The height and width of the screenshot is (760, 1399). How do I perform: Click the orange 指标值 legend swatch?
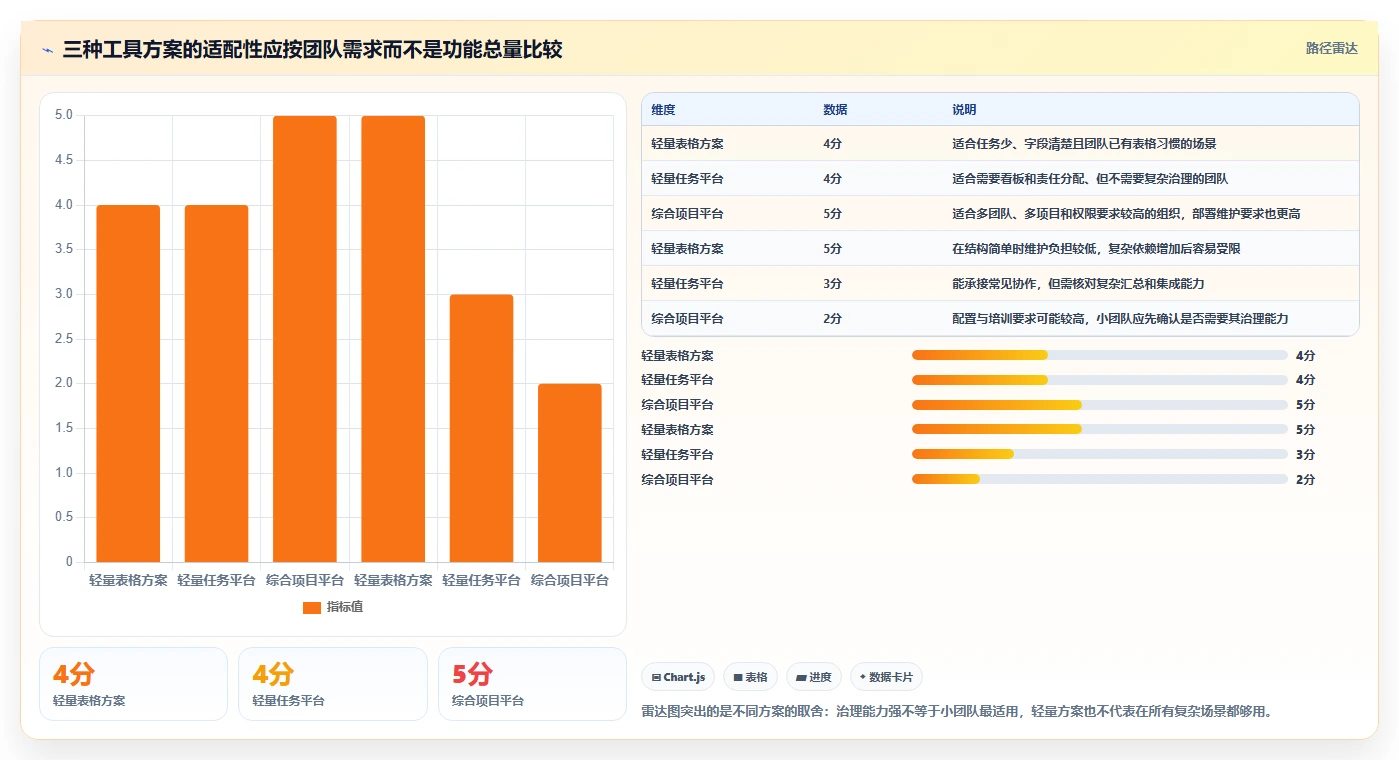pos(312,607)
